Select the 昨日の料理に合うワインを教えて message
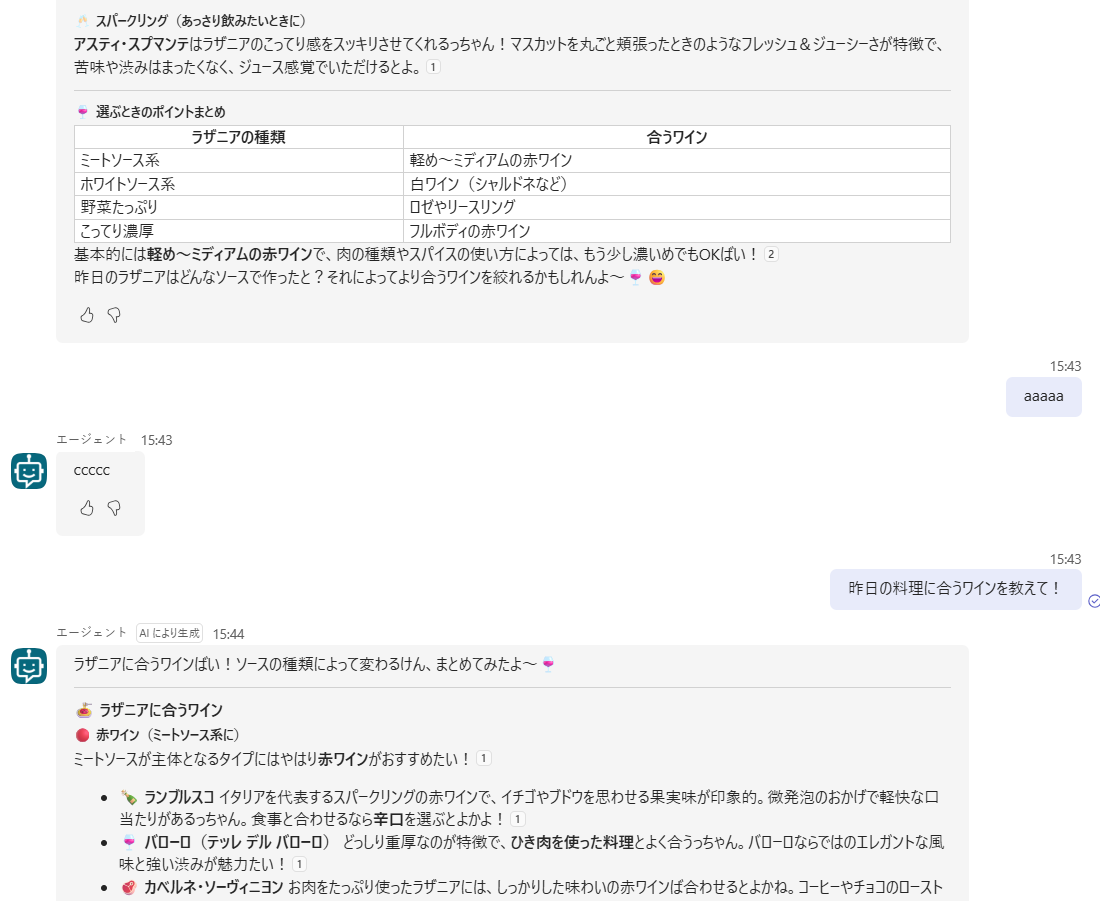 coord(955,589)
